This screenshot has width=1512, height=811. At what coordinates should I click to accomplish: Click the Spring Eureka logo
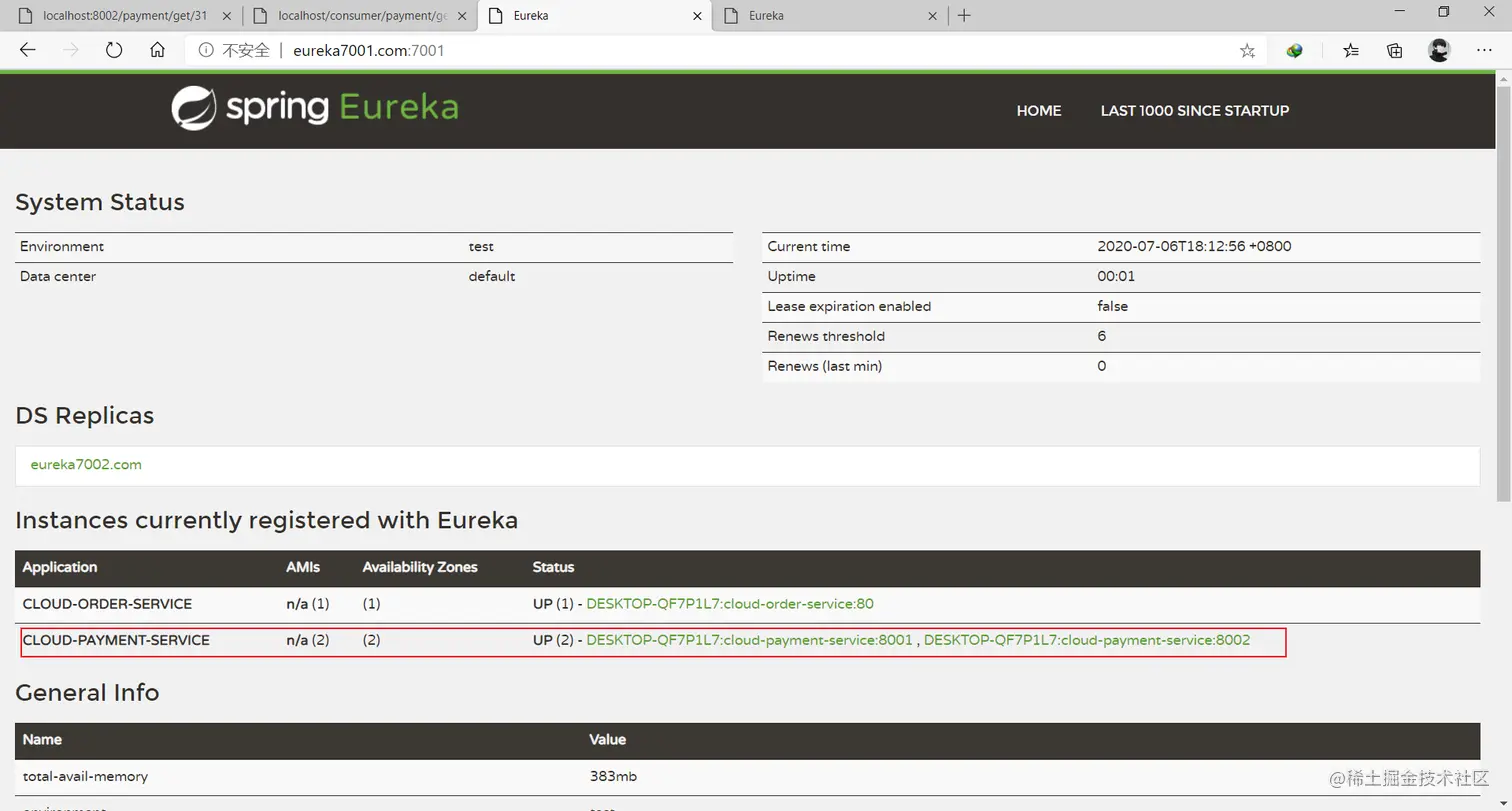(x=315, y=108)
